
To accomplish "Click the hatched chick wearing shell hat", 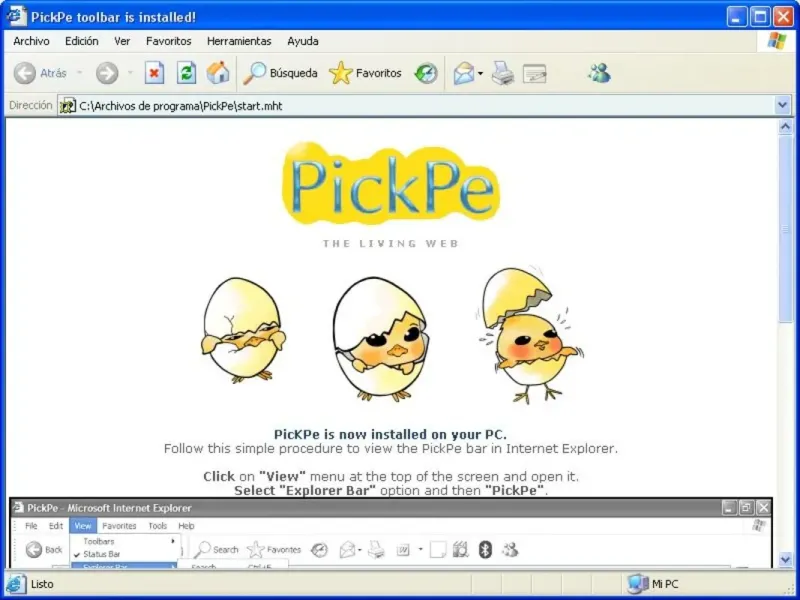I will pos(531,335).
